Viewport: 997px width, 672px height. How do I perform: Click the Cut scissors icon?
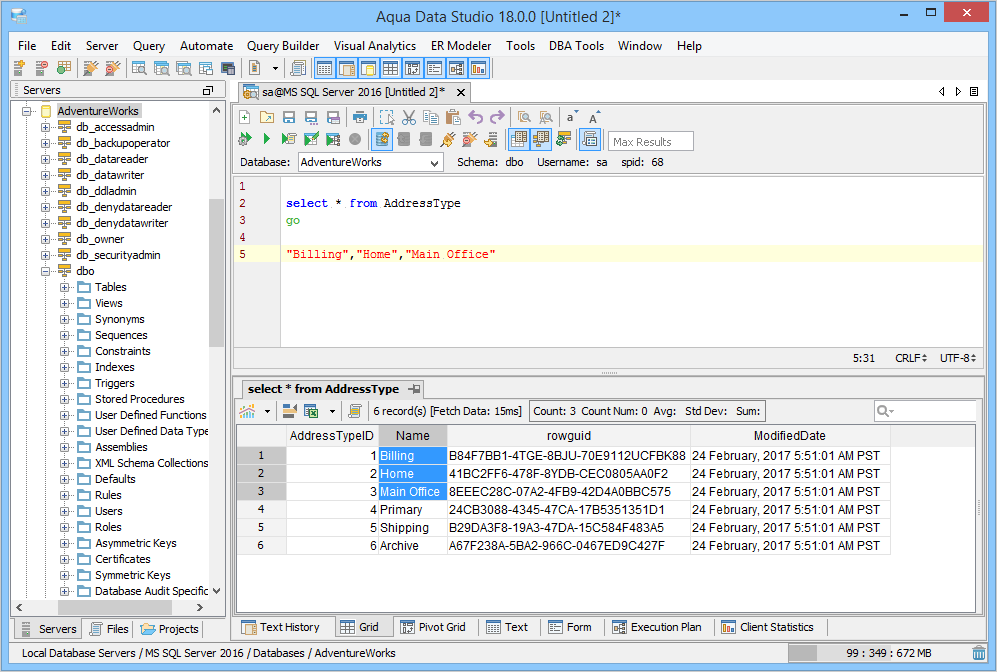(409, 117)
